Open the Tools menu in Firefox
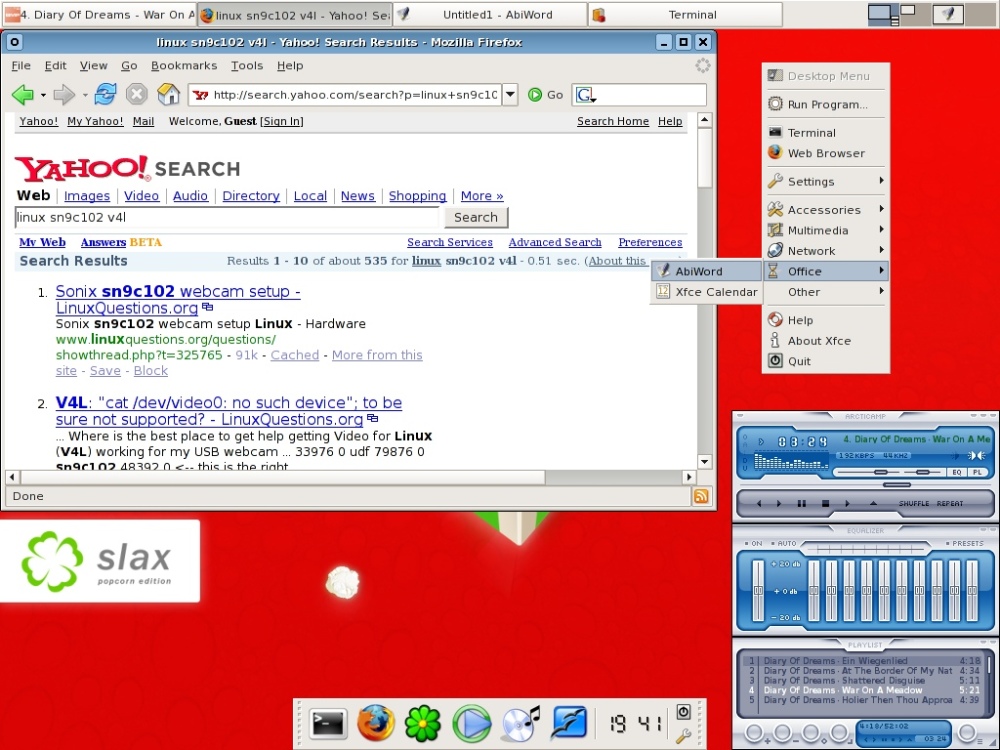The height and width of the screenshot is (750, 1000). 247,65
